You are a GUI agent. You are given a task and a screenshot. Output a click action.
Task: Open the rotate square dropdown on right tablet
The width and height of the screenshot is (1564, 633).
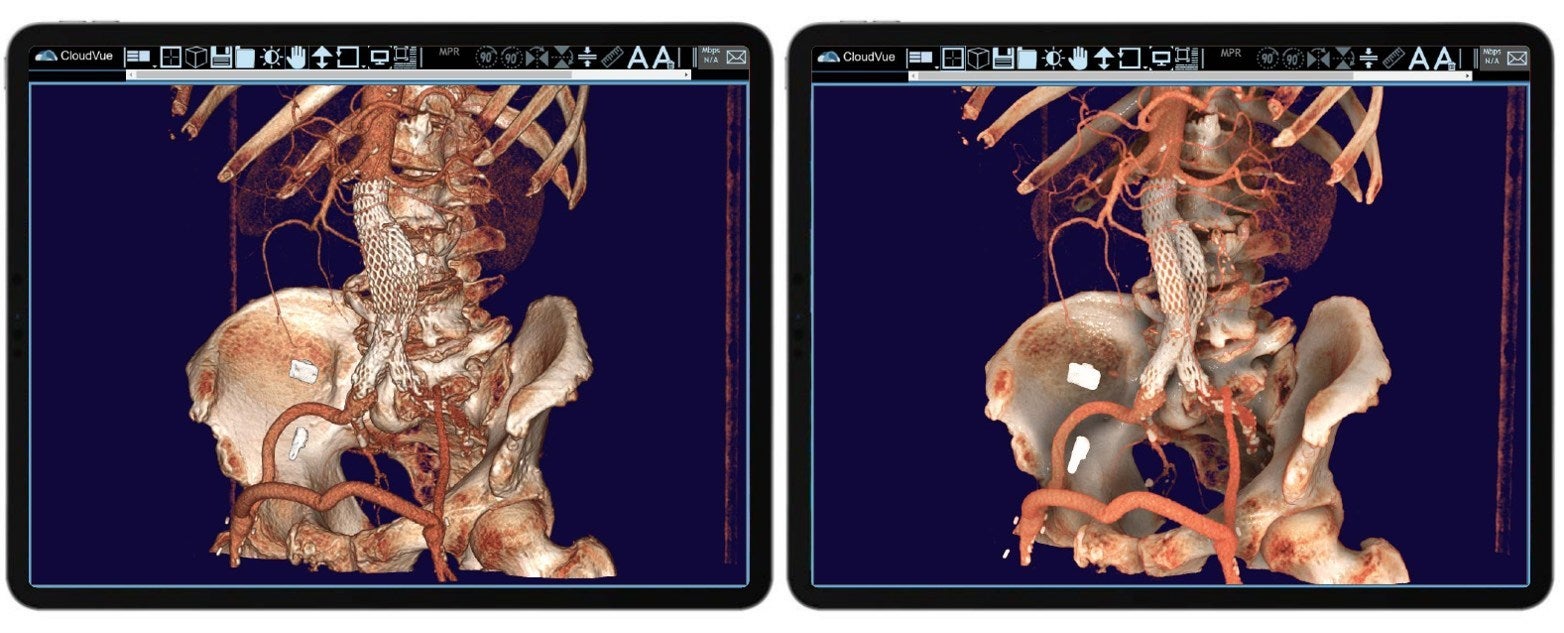point(1132,57)
